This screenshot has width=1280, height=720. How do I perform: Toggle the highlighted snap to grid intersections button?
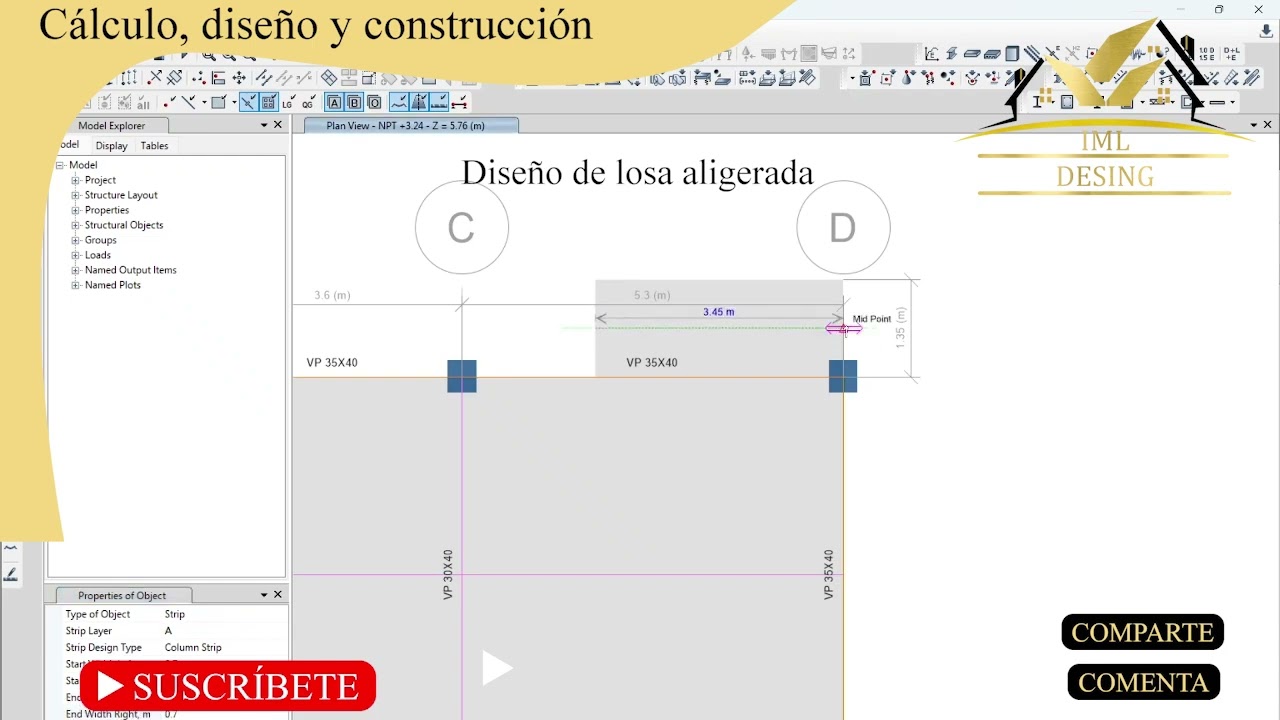pos(268,102)
